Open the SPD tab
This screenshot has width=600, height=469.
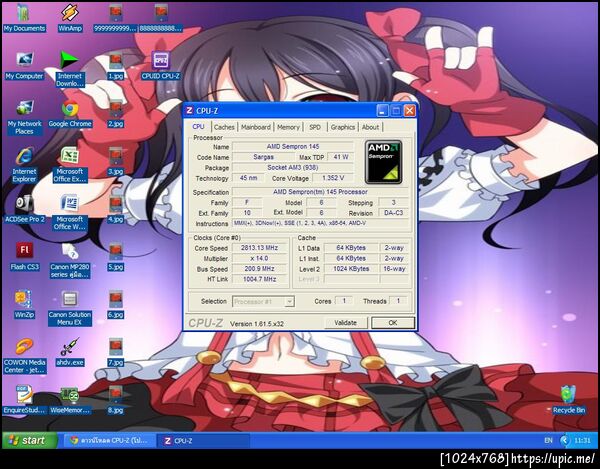pyautogui.click(x=315, y=127)
